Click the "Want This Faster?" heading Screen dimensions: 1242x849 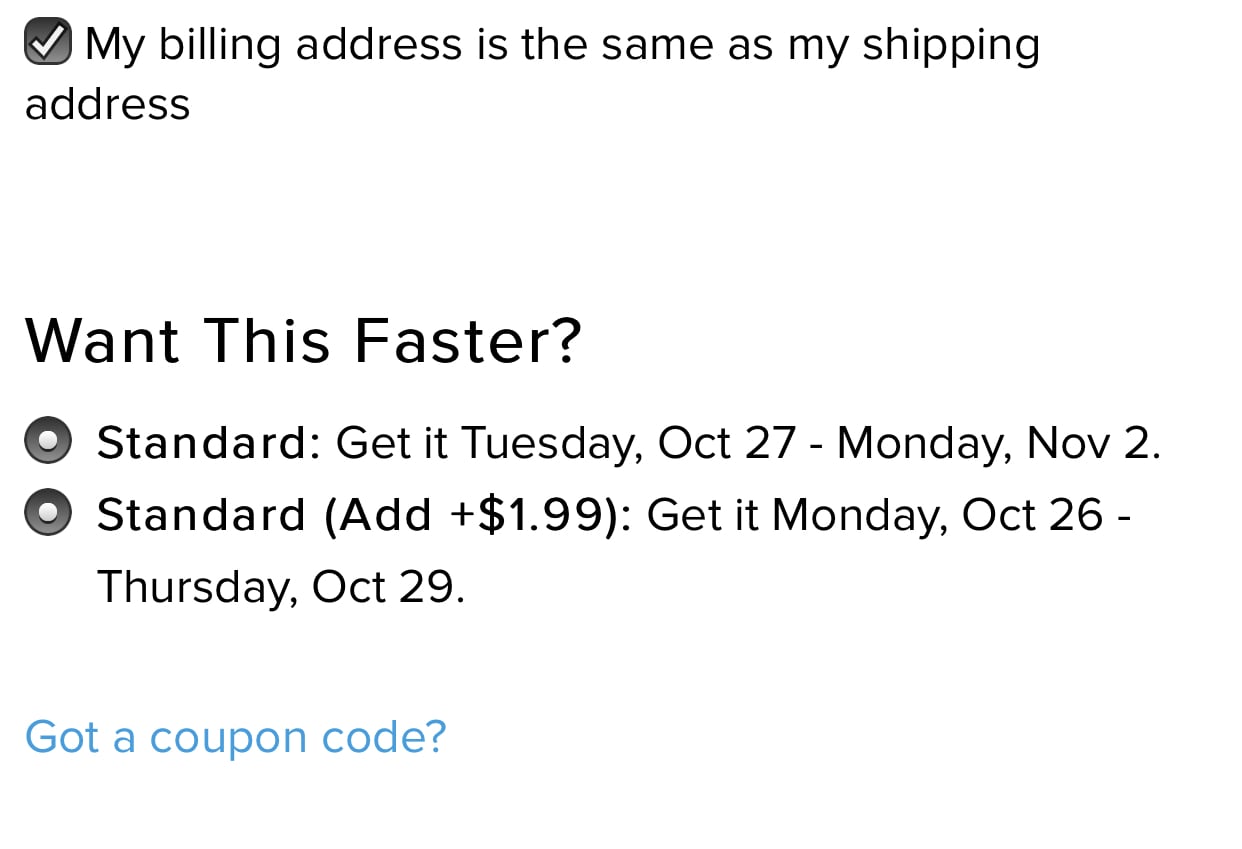[x=302, y=340]
